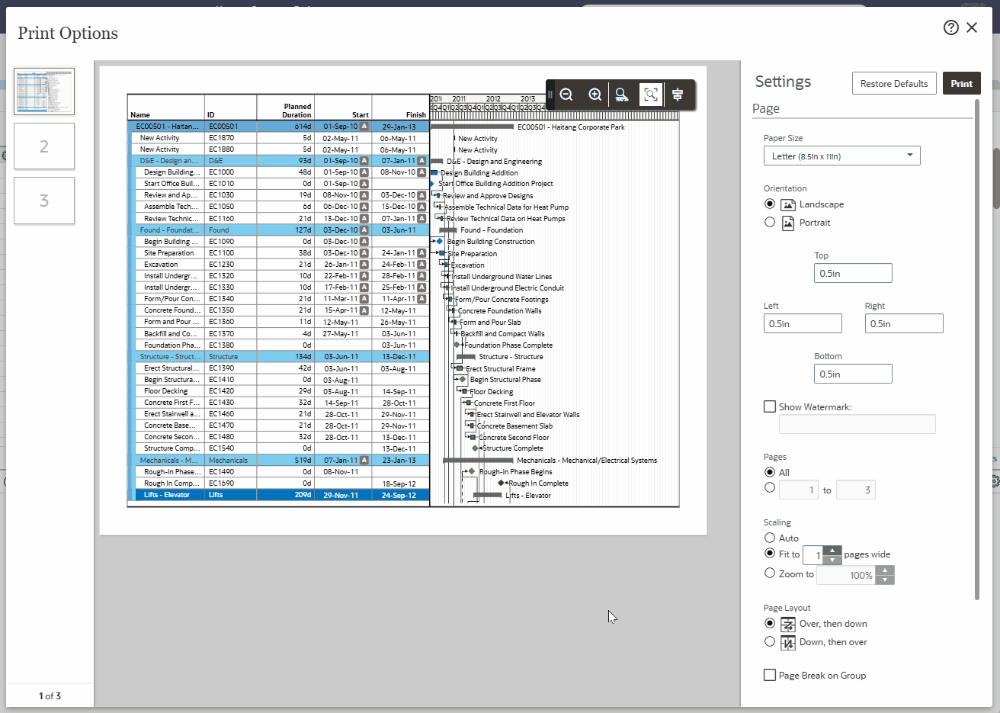Viewport: 1000px width, 713px height.
Task: Select Auto scaling option
Action: [770, 538]
